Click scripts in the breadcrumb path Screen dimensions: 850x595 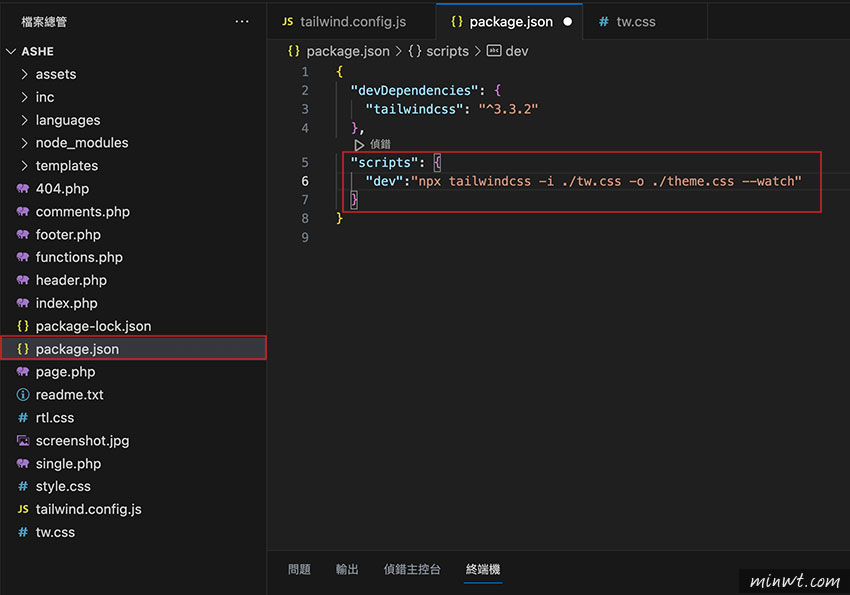(447, 51)
